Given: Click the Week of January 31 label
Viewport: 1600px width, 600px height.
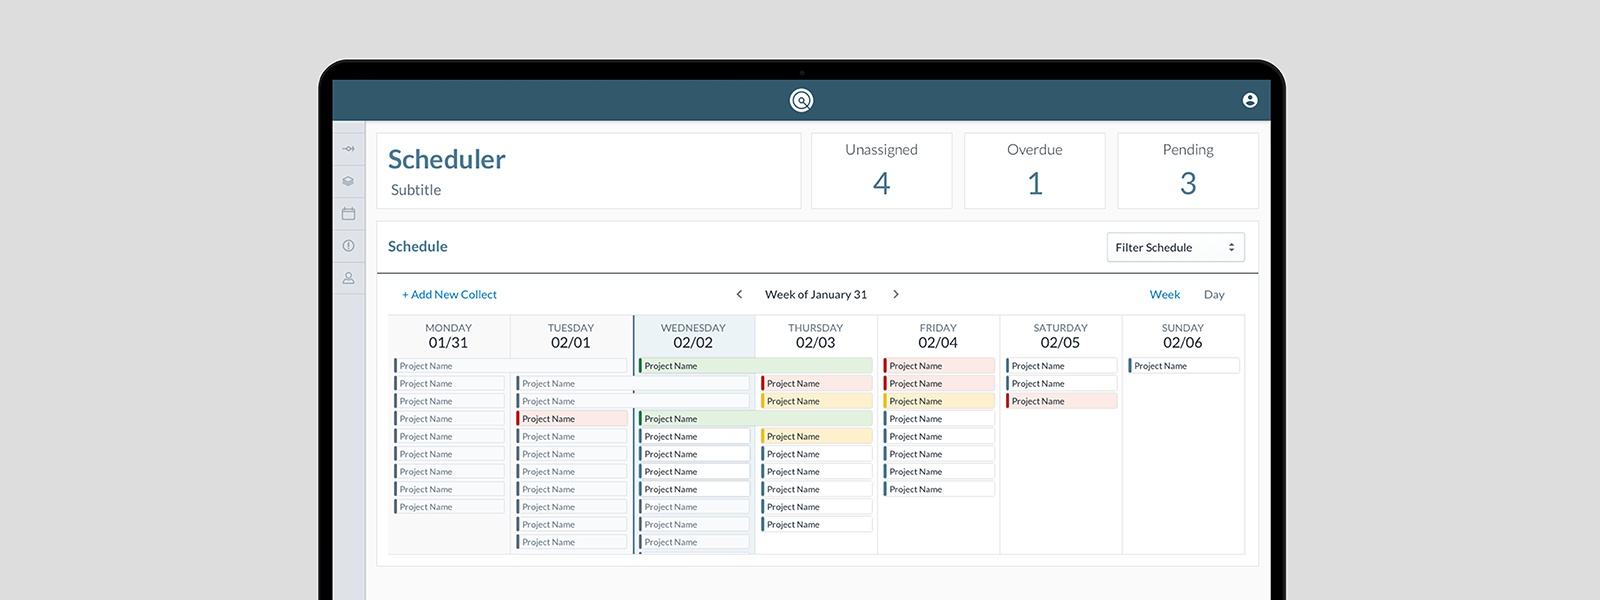Looking at the screenshot, I should click(816, 294).
